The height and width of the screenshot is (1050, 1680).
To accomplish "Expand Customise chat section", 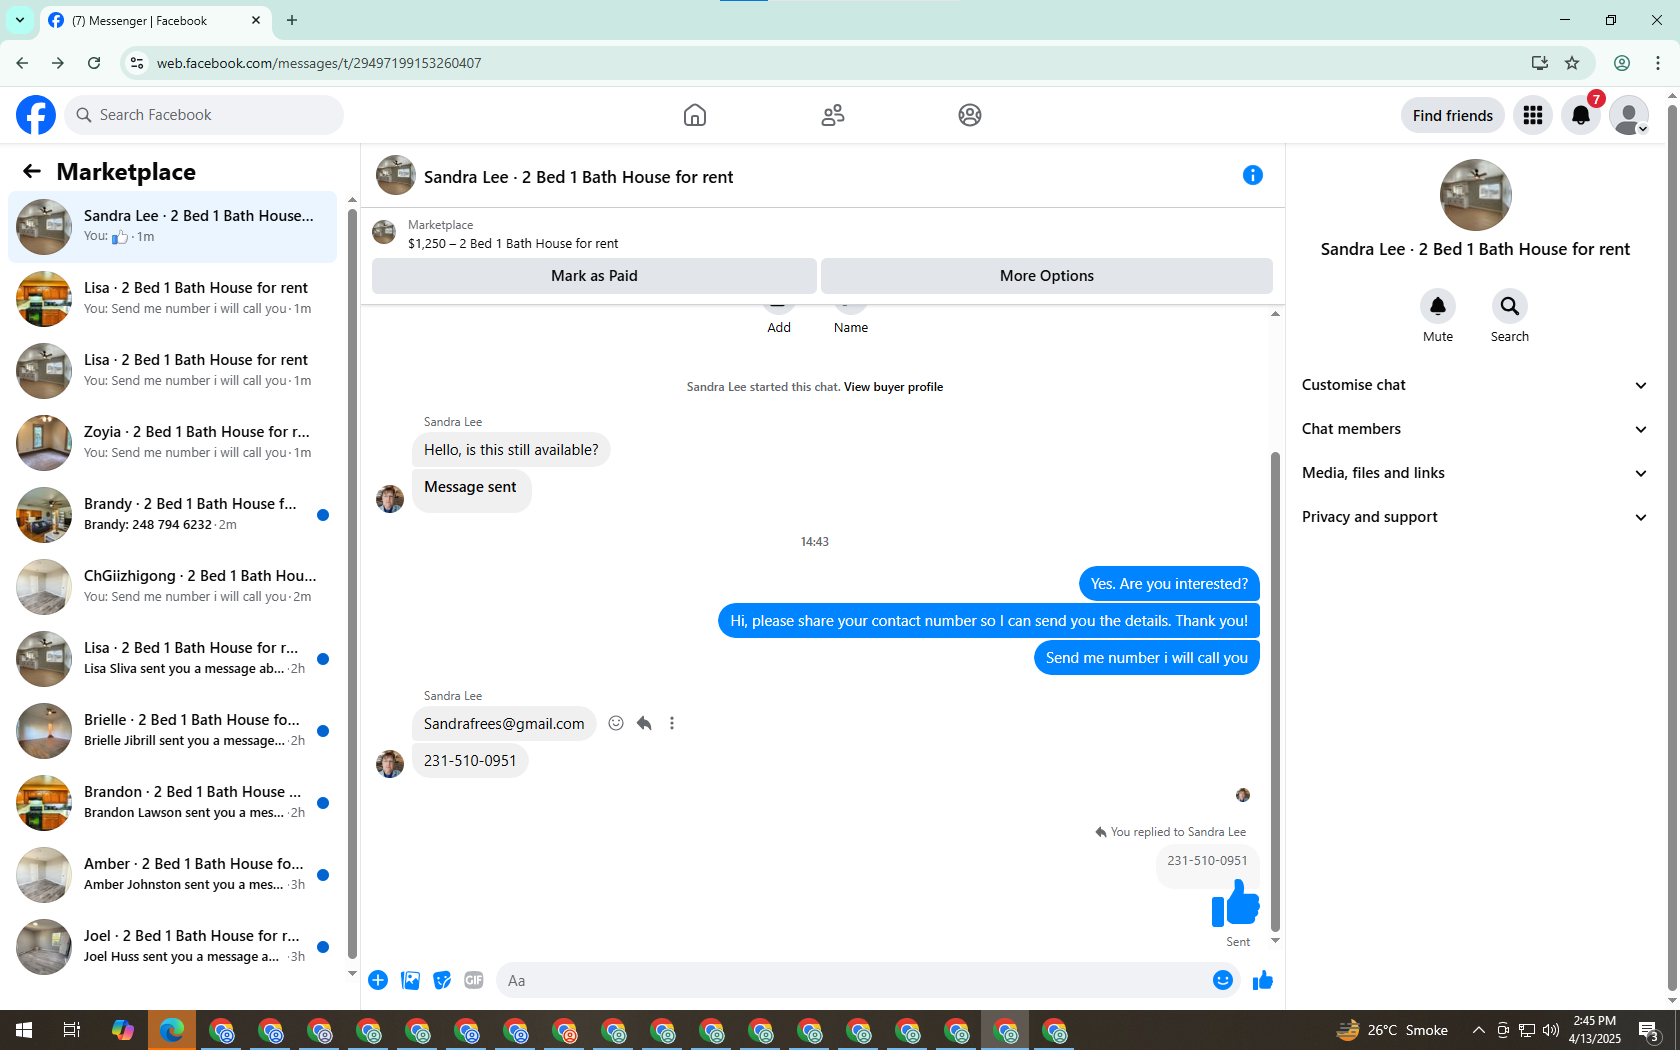I will (1475, 385).
